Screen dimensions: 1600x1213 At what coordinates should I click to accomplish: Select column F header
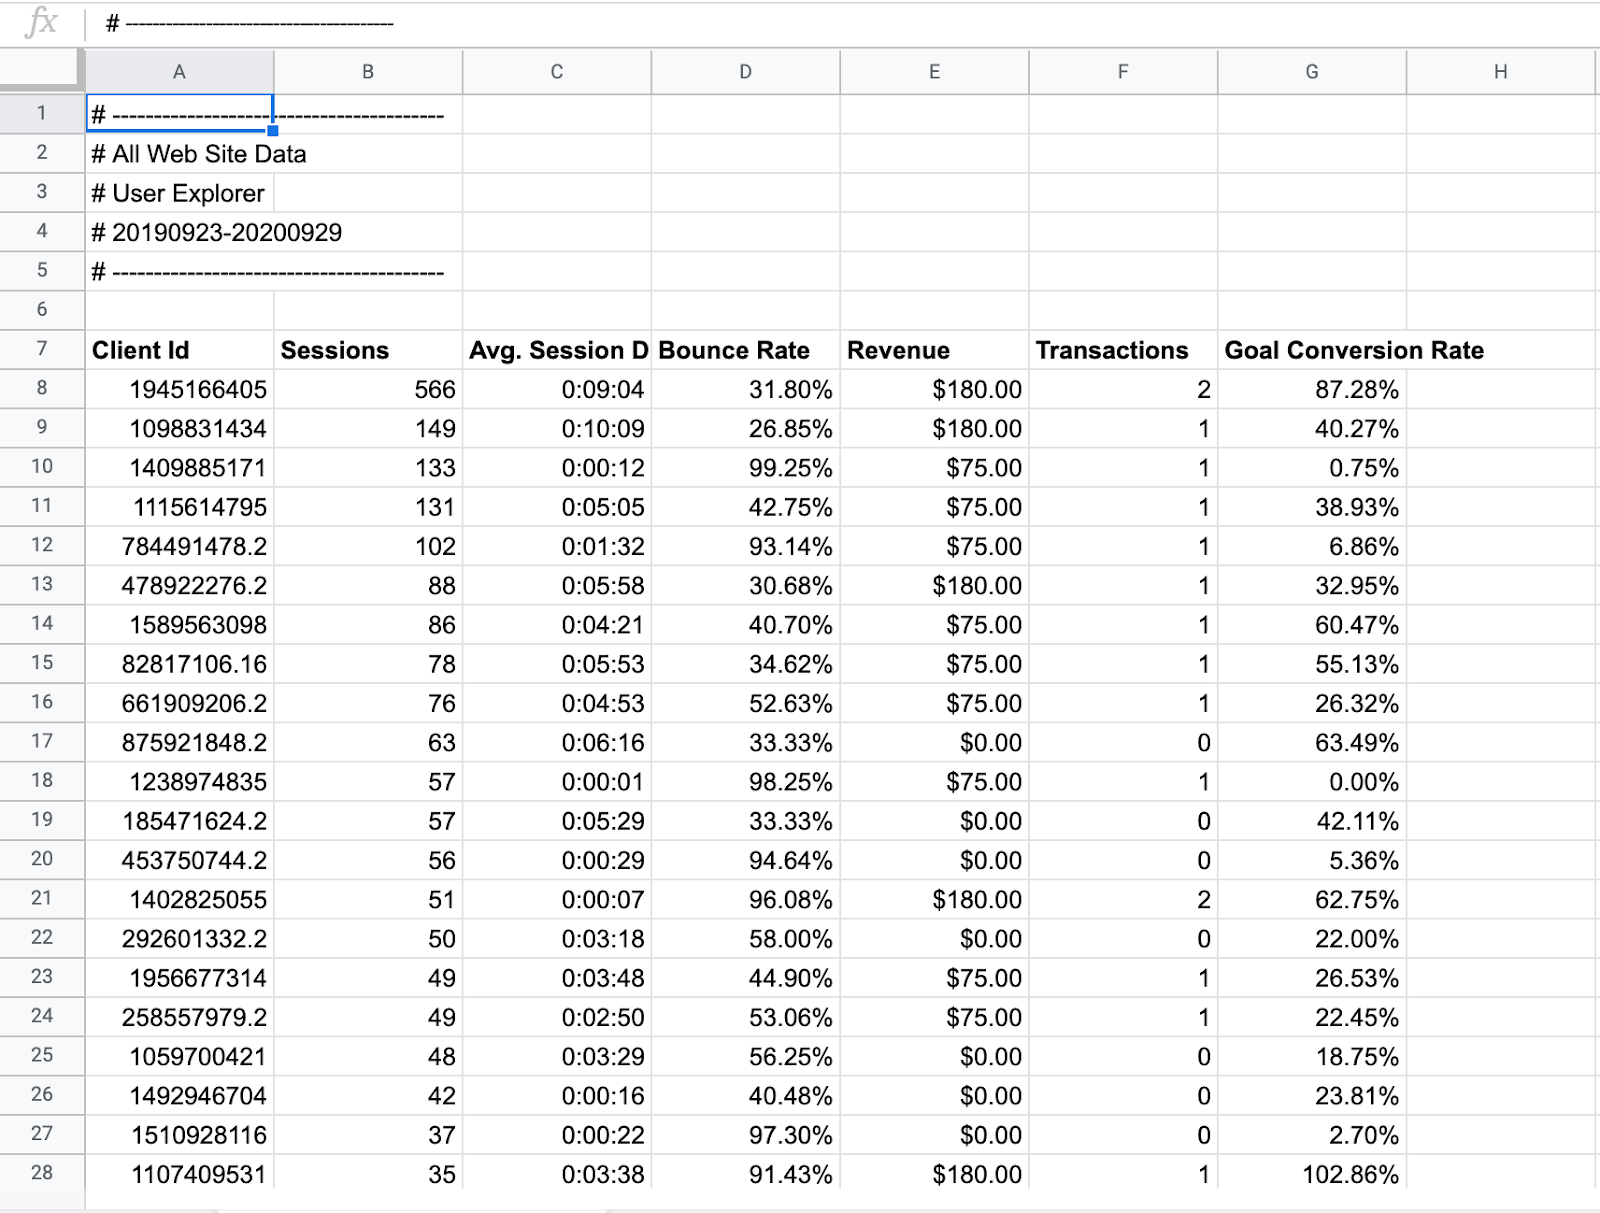[1123, 72]
